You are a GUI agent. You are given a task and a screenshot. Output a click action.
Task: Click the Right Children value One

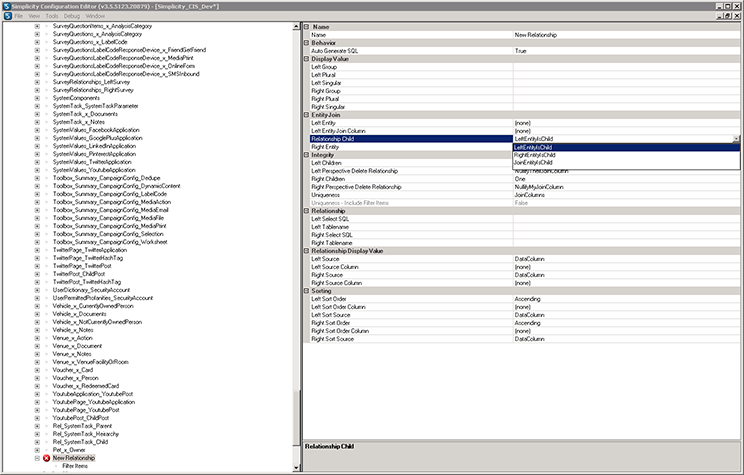coord(520,179)
